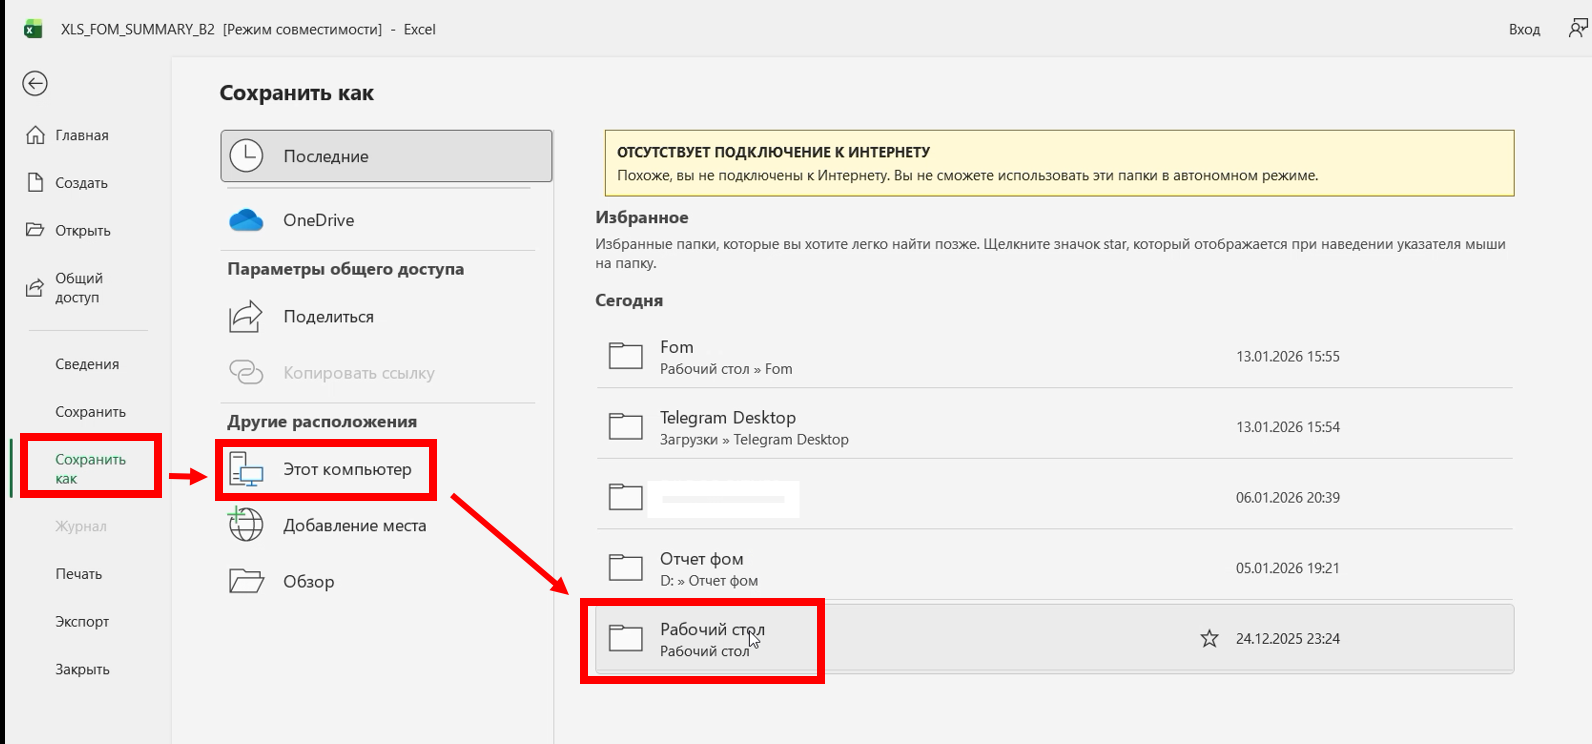The height and width of the screenshot is (744, 1592).
Task: Click the OneDrive cloud icon
Action: 246,220
